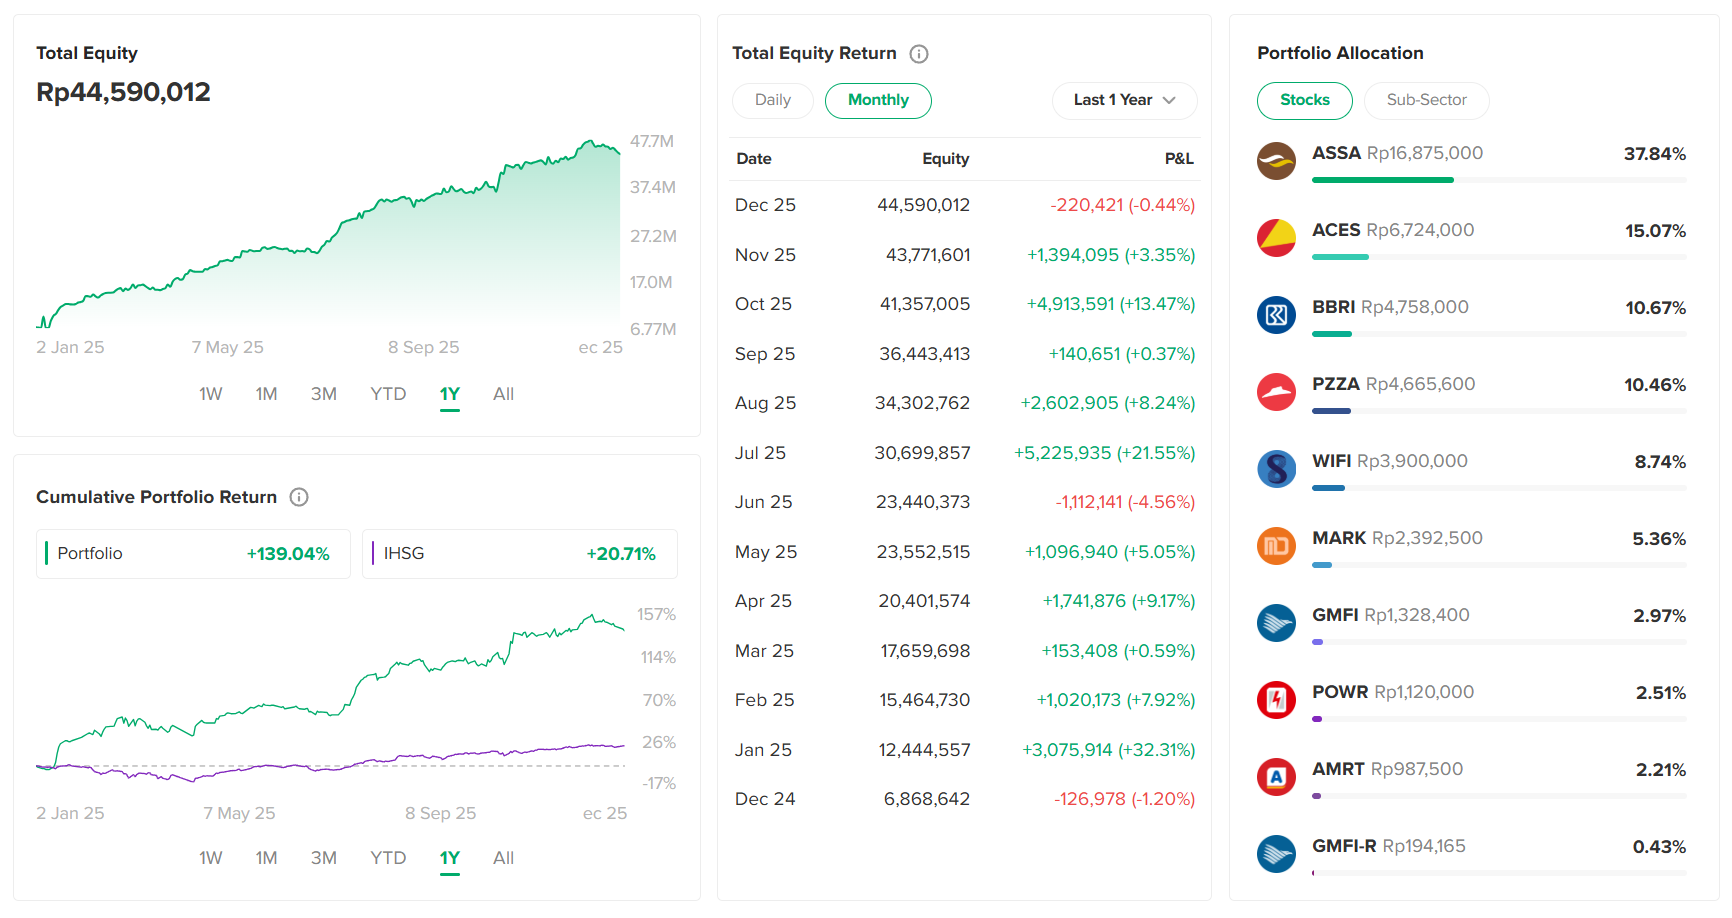
Task: Click Jun 25 P&L -1,112,141 (-4.56%)
Action: pos(1125,502)
